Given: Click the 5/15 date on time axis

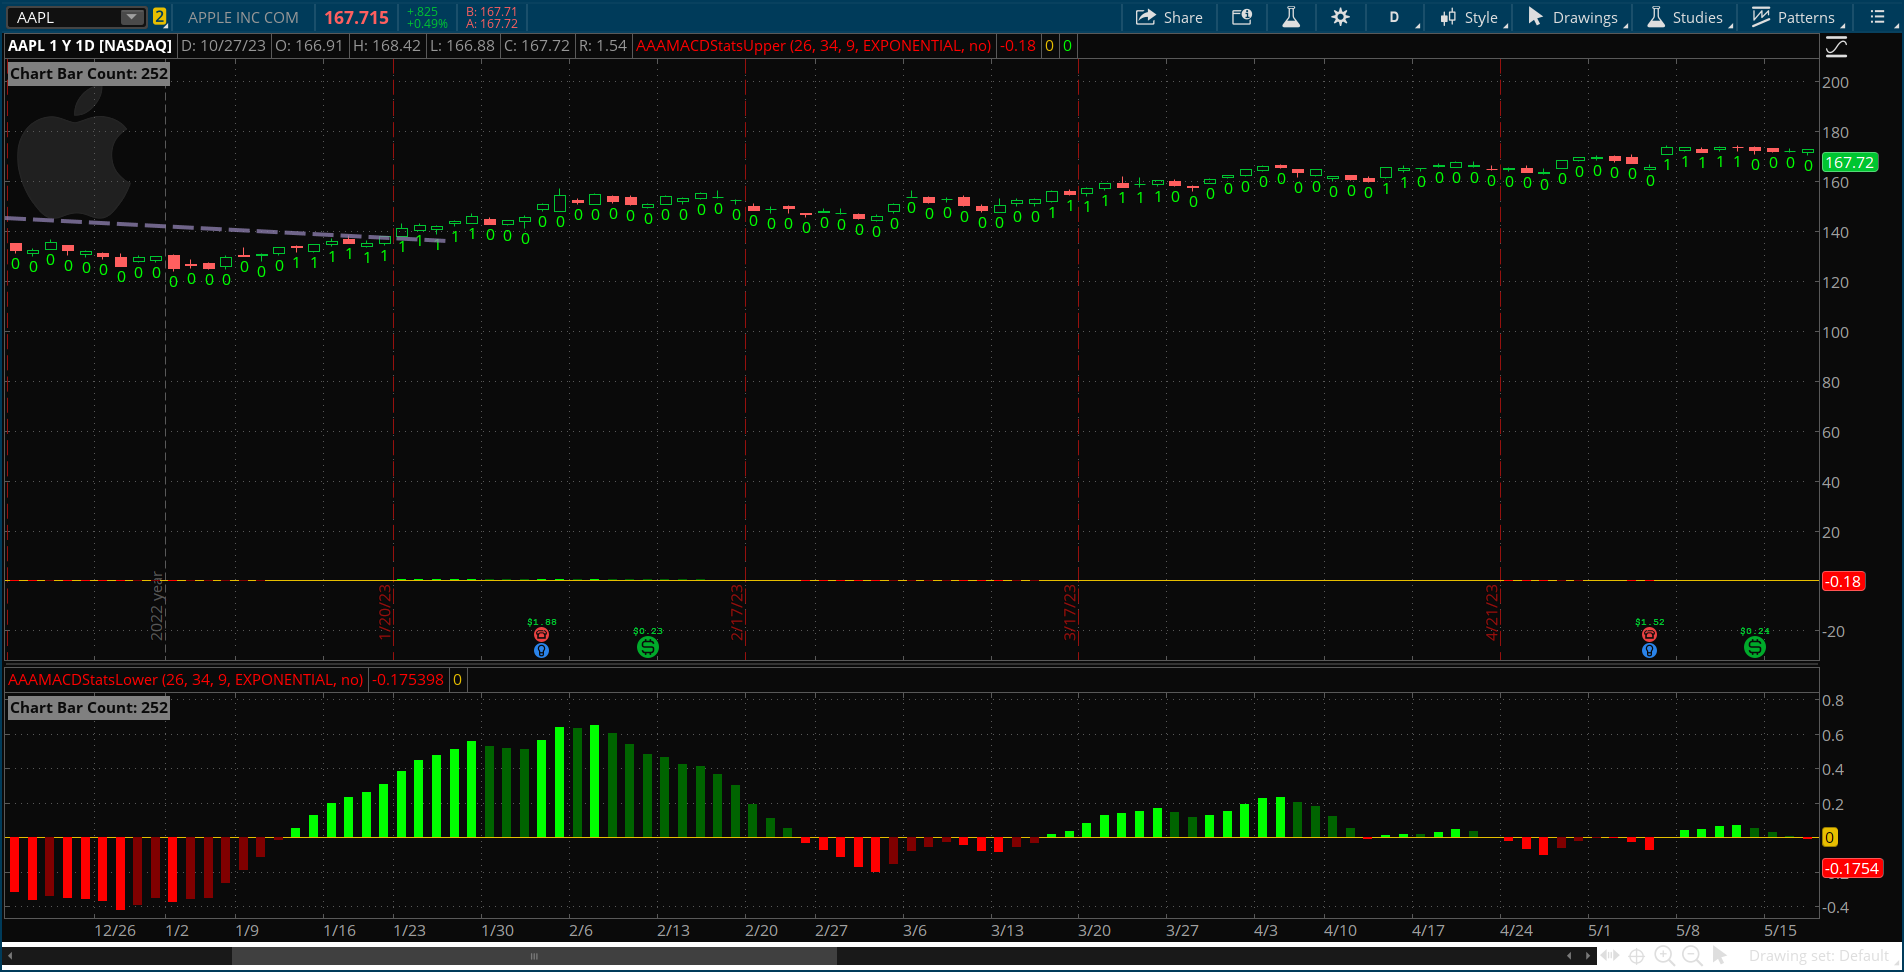Looking at the screenshot, I should pyautogui.click(x=1780, y=931).
